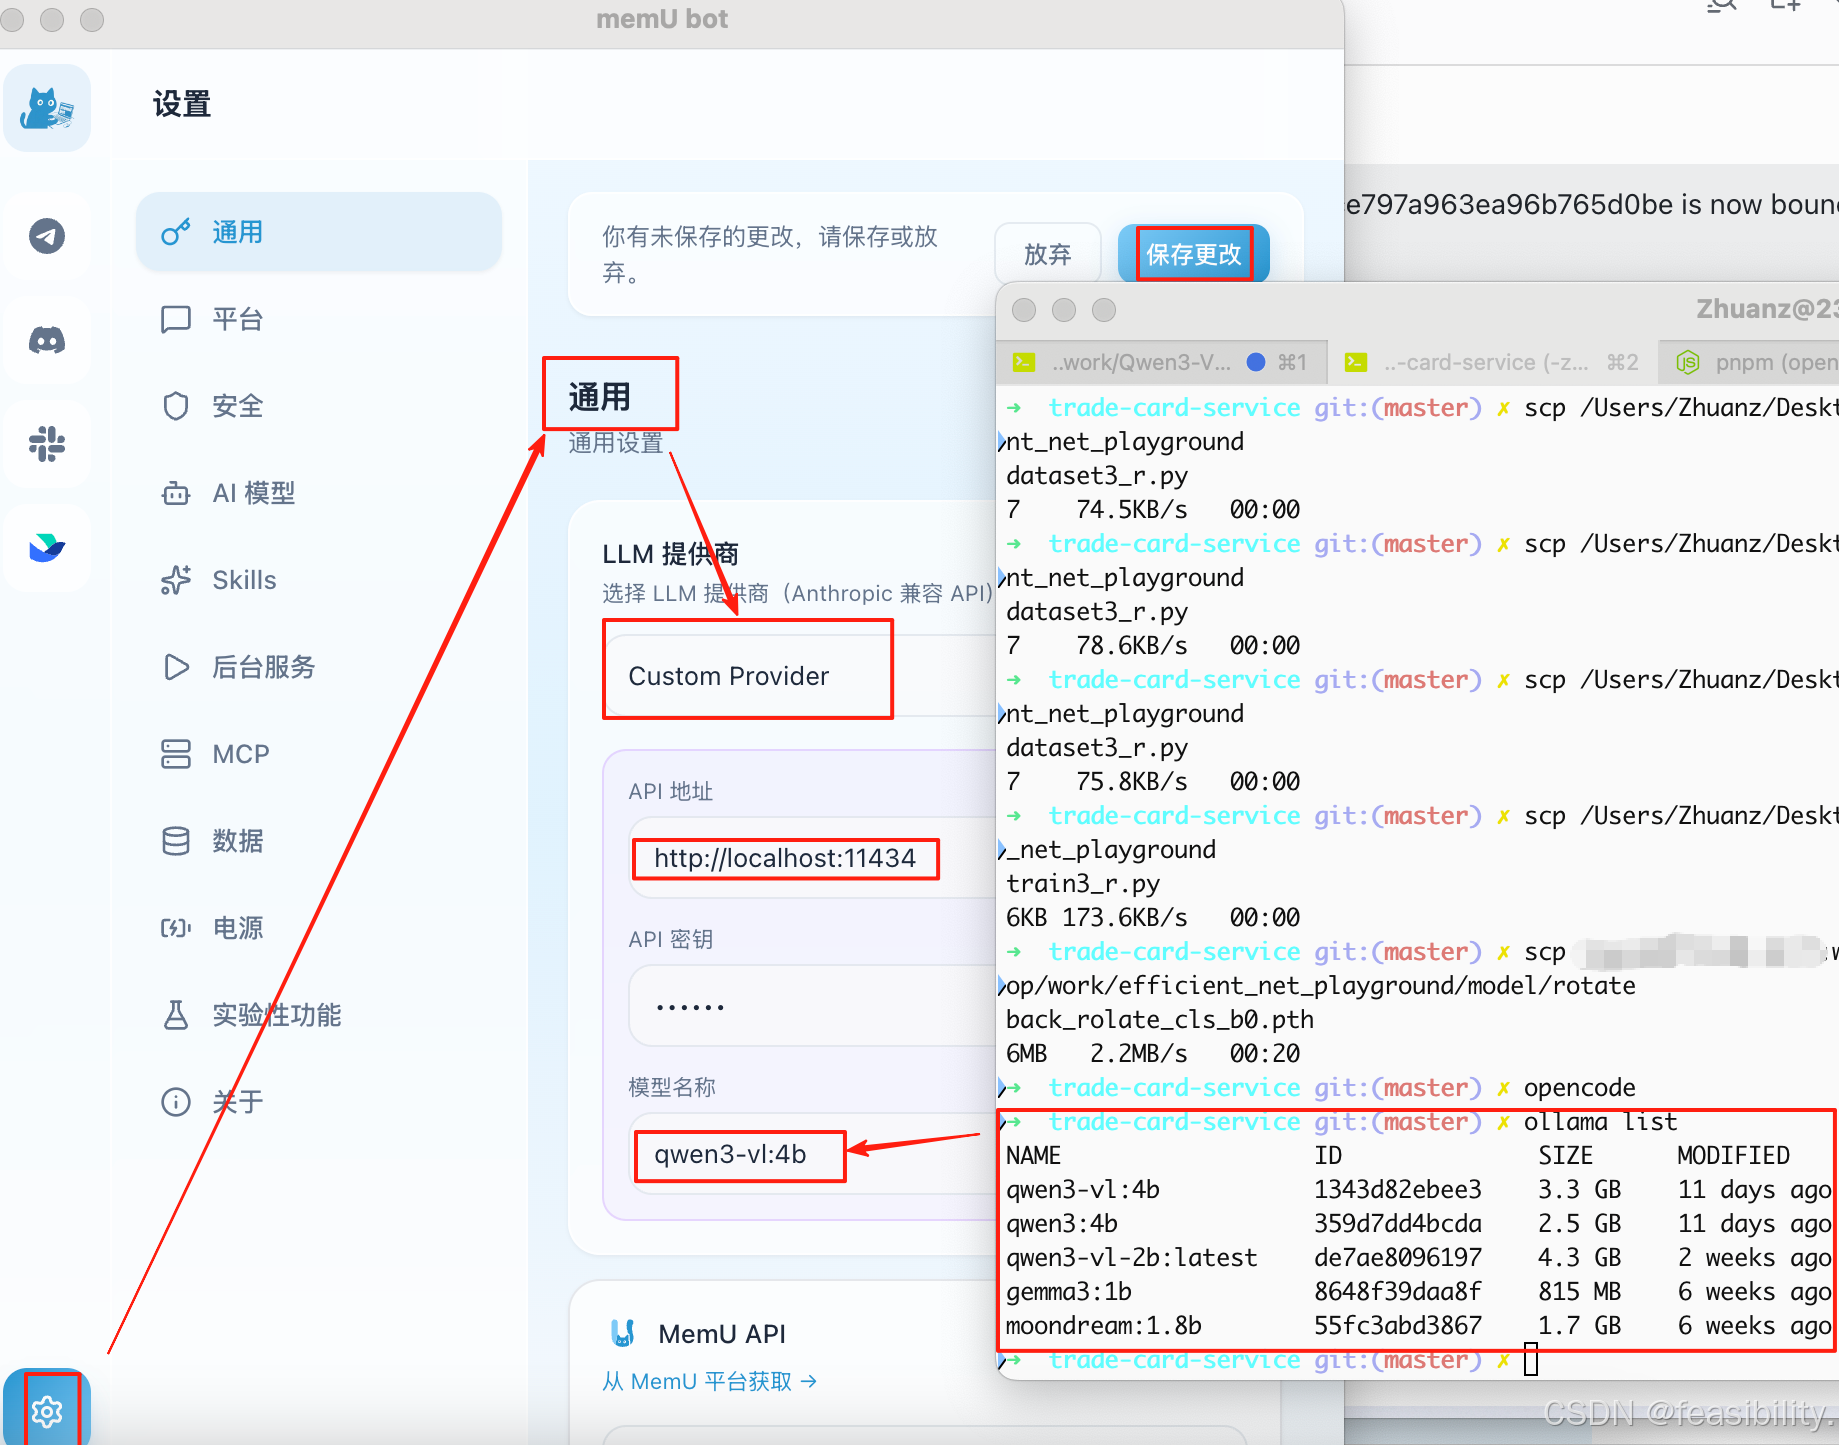Click the play icon beside 后台服务

tap(176, 667)
